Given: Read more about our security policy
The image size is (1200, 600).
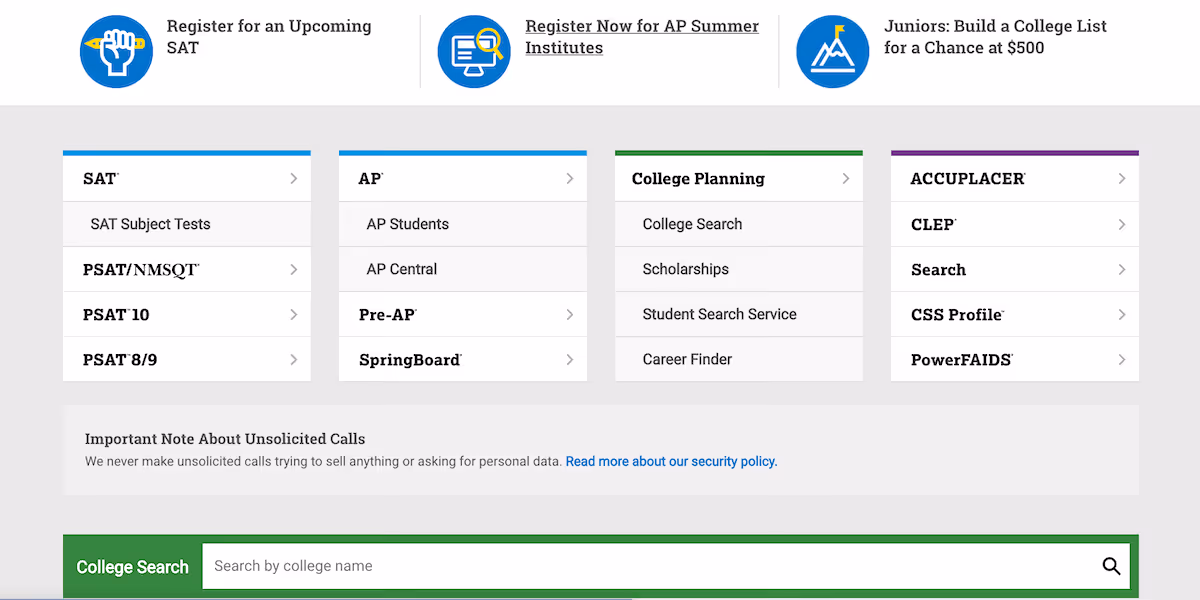Looking at the screenshot, I should (x=671, y=462).
